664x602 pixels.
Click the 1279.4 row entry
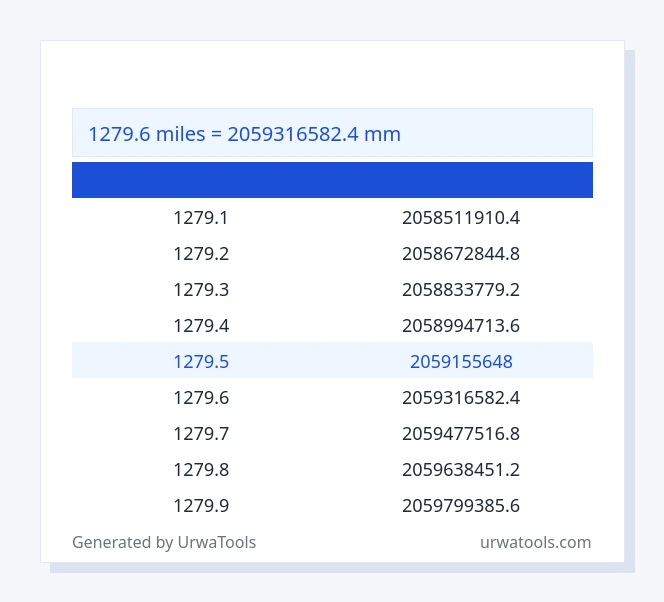point(201,326)
